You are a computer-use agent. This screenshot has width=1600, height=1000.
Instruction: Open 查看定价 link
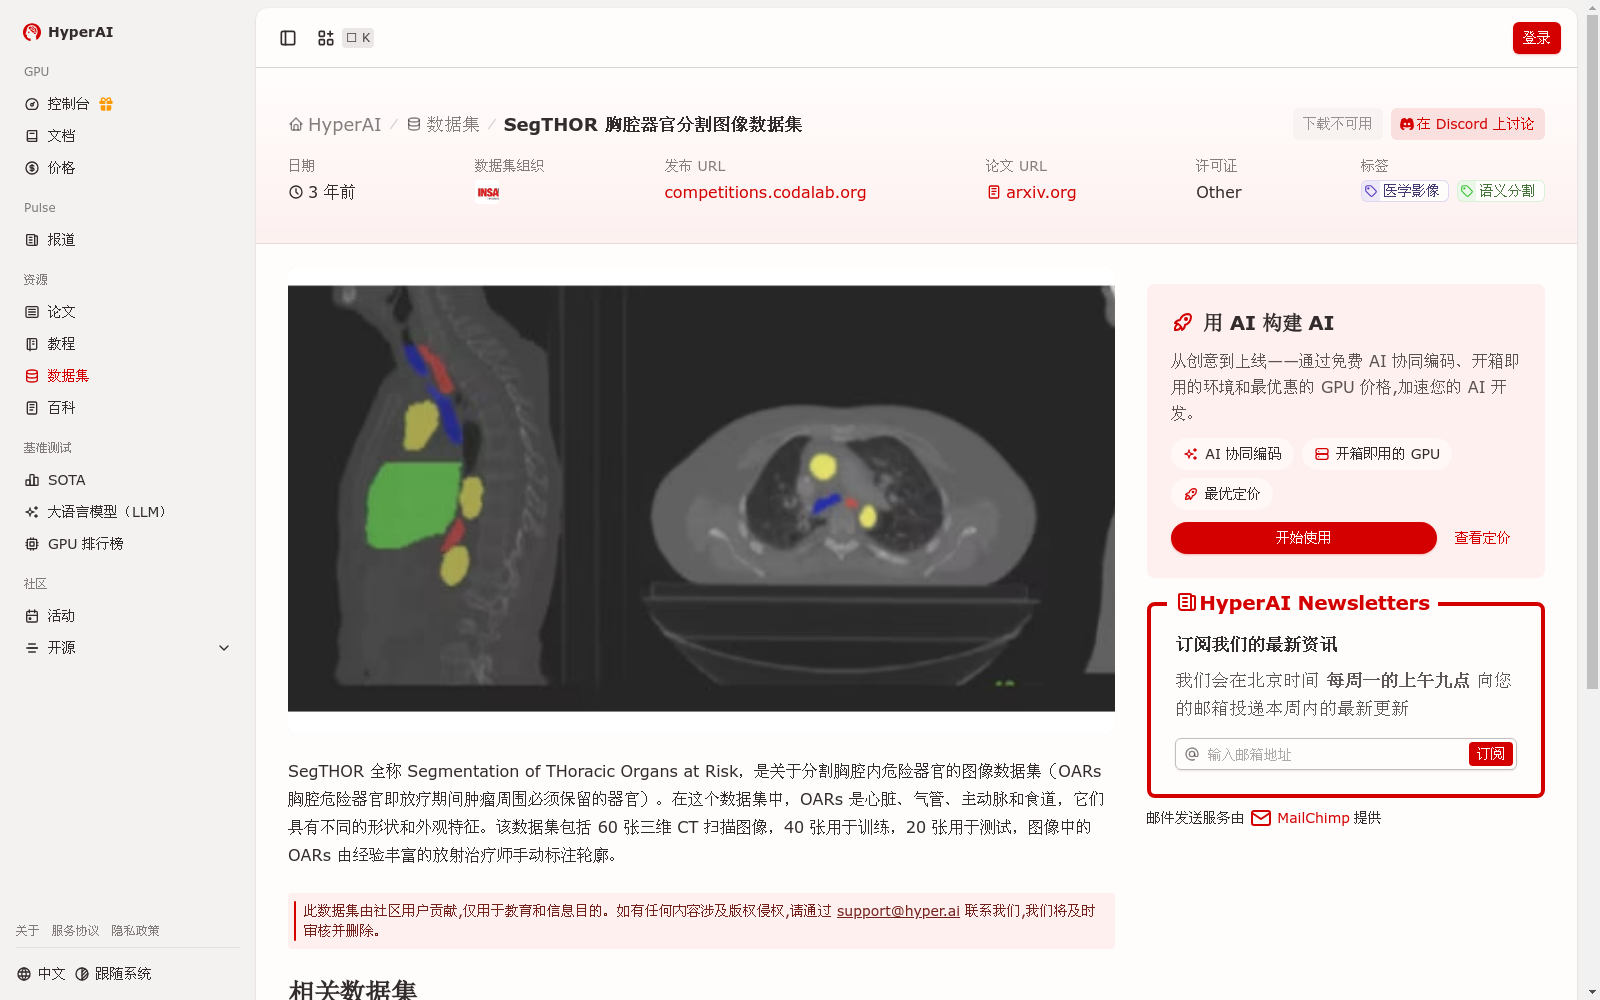pos(1482,538)
